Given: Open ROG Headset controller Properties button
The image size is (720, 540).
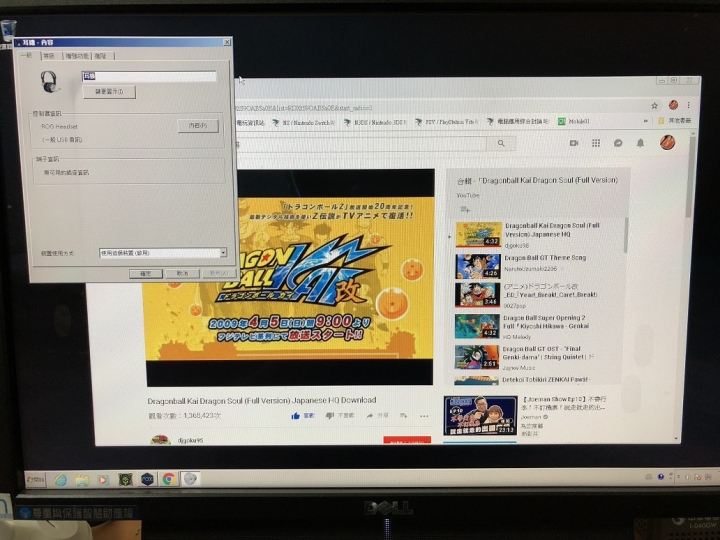Looking at the screenshot, I should coord(198,126).
